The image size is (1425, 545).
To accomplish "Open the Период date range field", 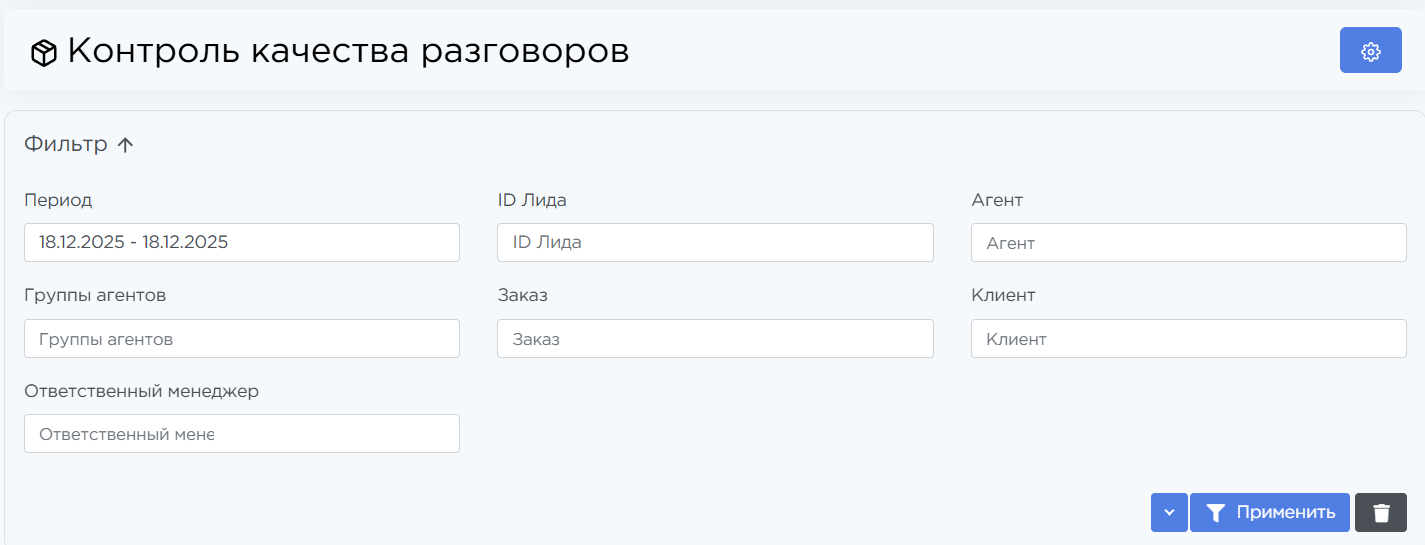I will pyautogui.click(x=241, y=242).
